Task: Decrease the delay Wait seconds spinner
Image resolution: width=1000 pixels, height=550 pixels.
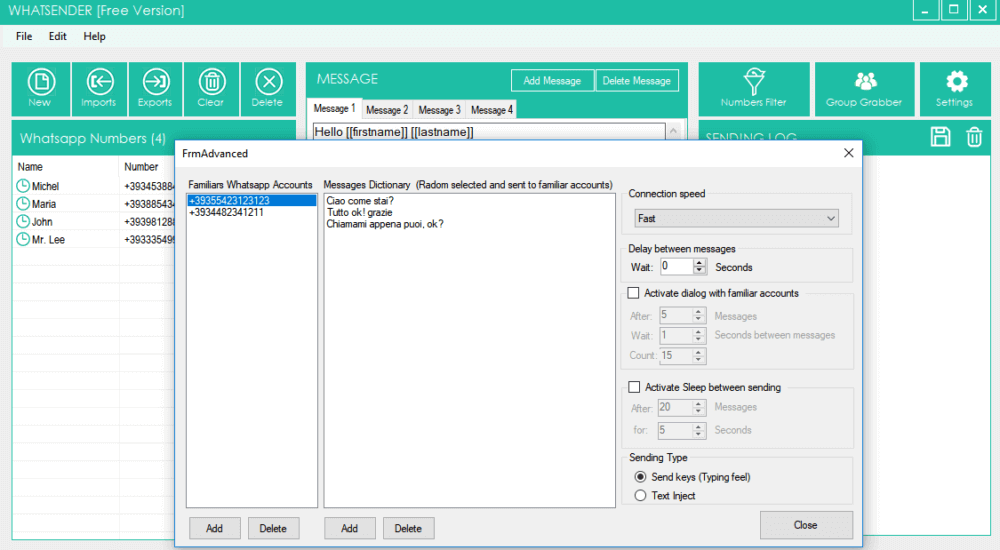Action: point(700,271)
